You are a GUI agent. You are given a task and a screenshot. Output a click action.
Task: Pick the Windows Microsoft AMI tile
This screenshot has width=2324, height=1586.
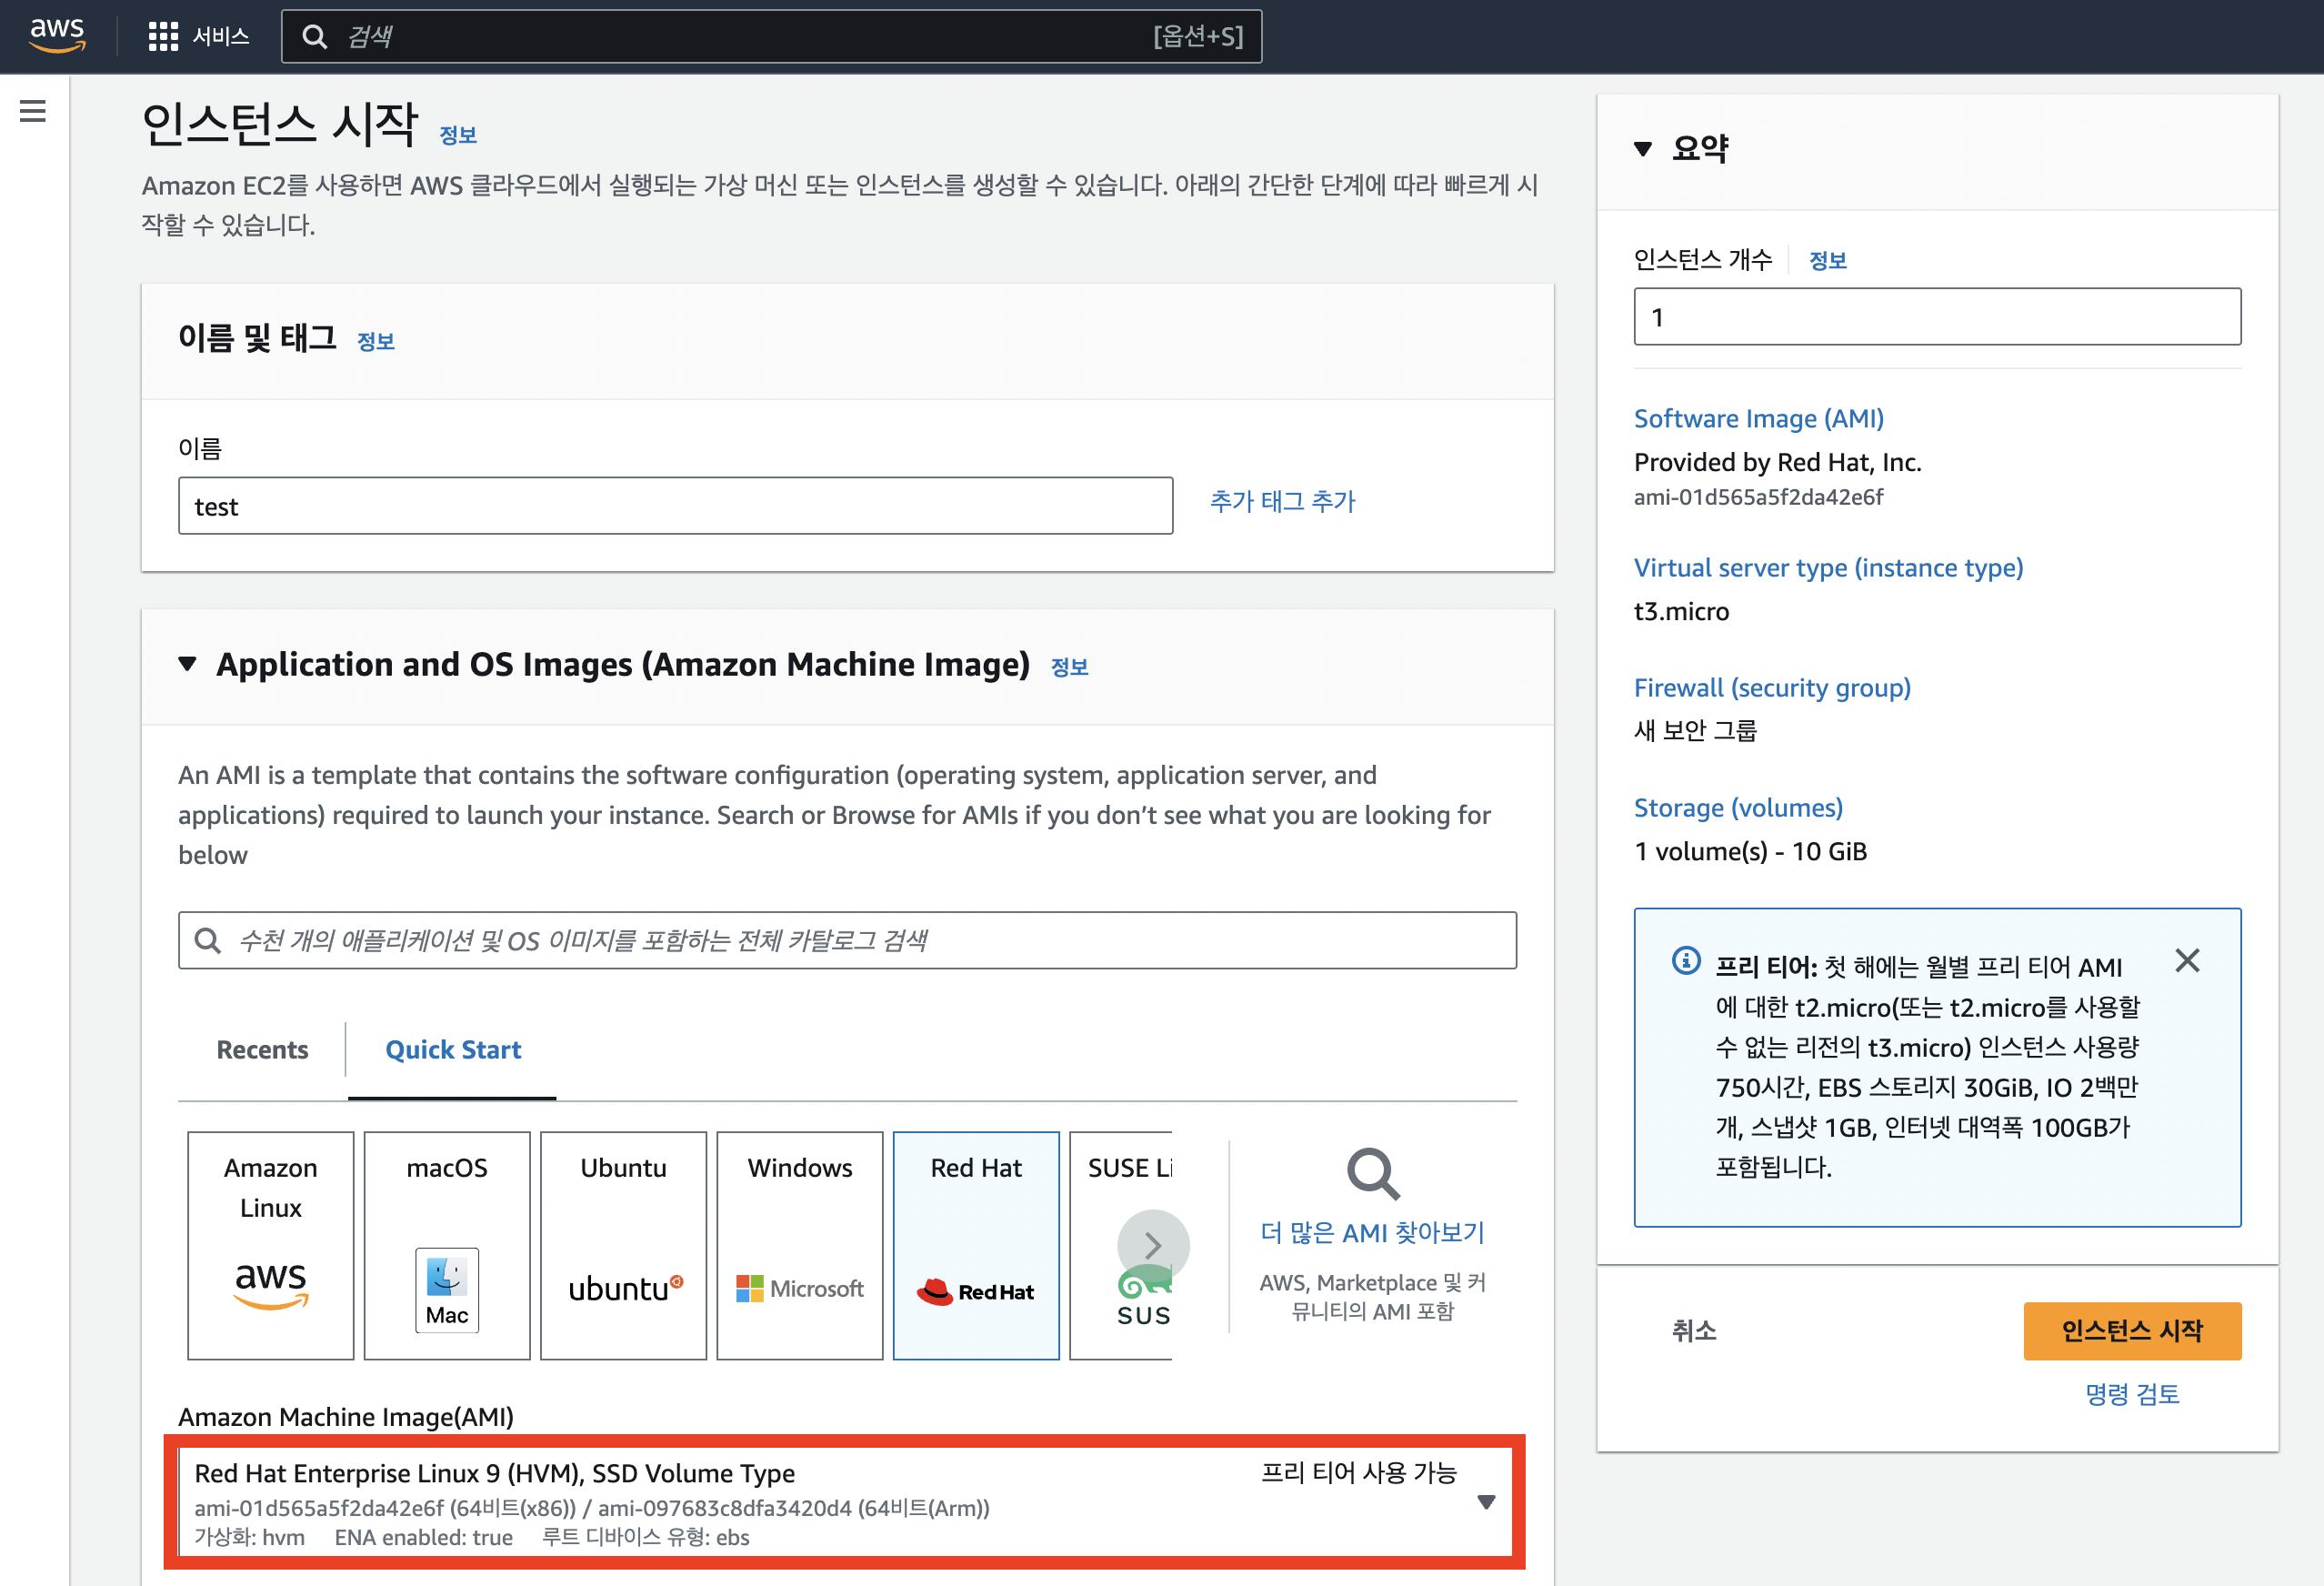799,1244
